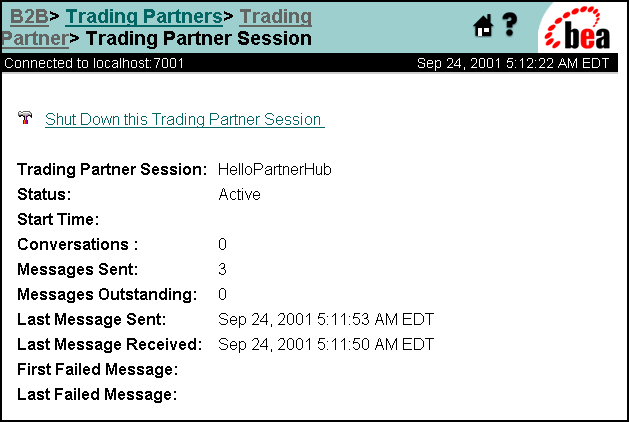629x422 pixels.
Task: Select the Trading Partner Session page title
Action: point(199,39)
